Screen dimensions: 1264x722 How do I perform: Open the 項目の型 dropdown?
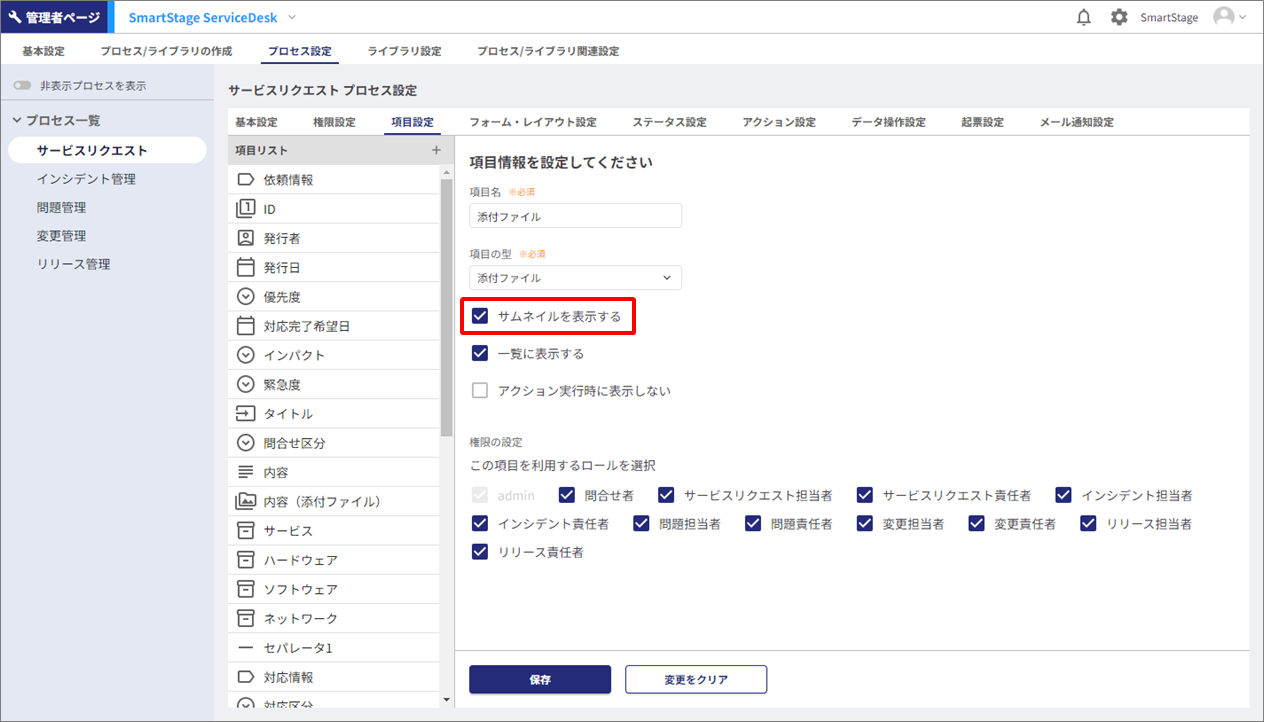tap(575, 278)
